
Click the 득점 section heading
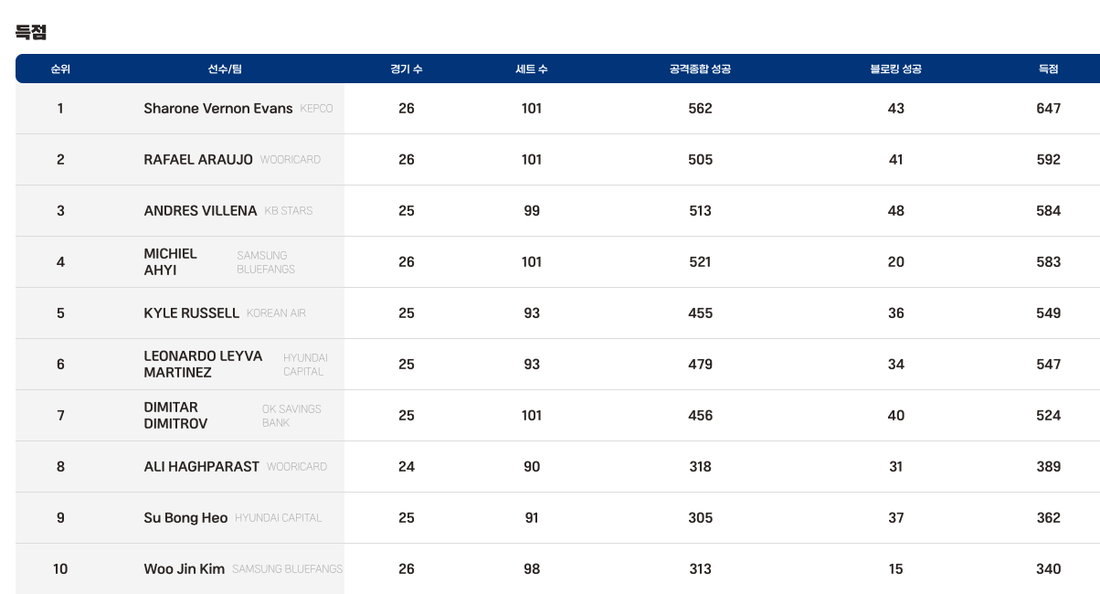click(31, 32)
